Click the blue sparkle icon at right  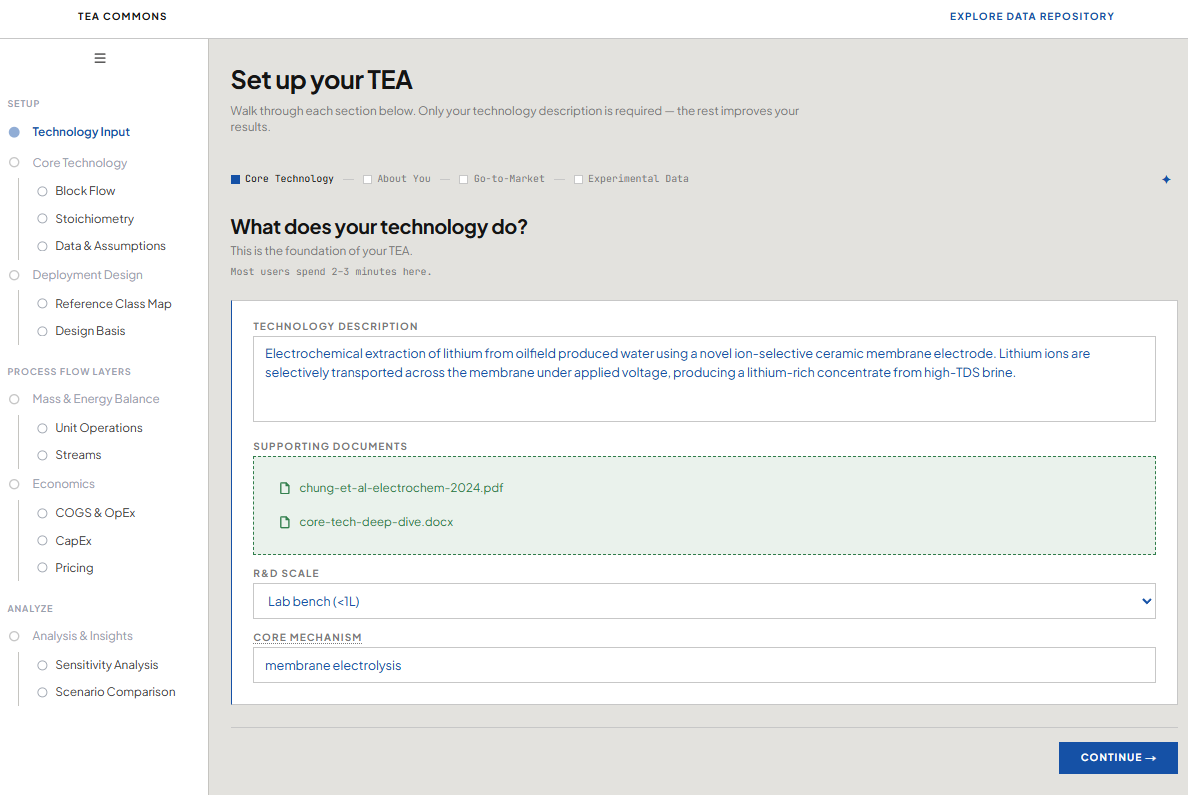coord(1166,180)
